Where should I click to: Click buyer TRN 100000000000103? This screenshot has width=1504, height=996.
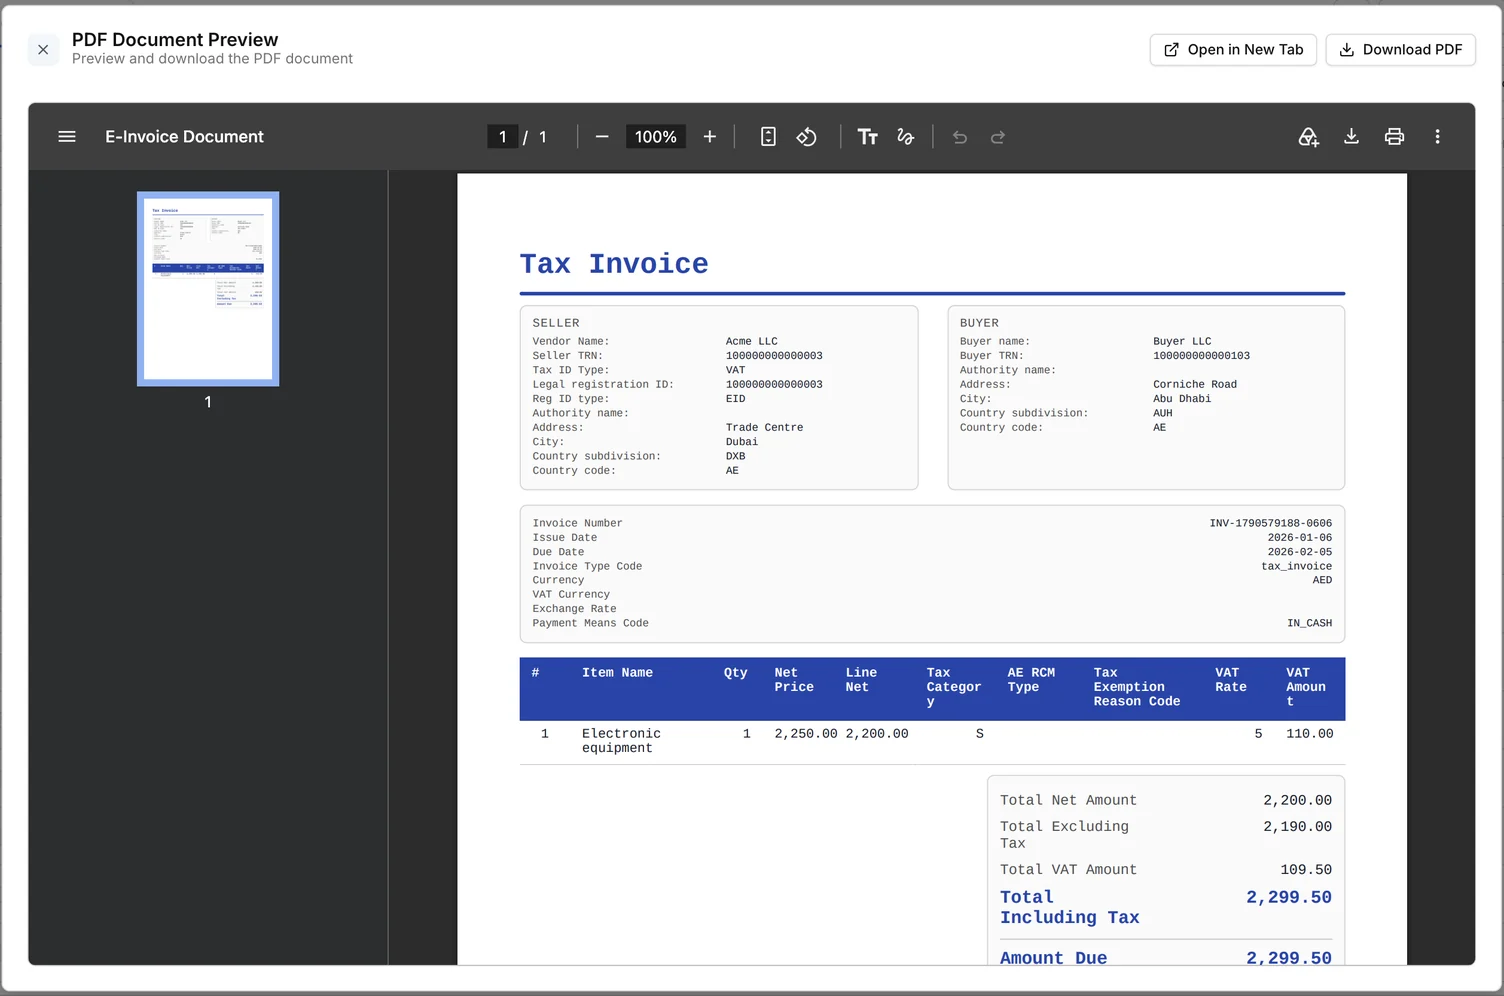click(1201, 356)
